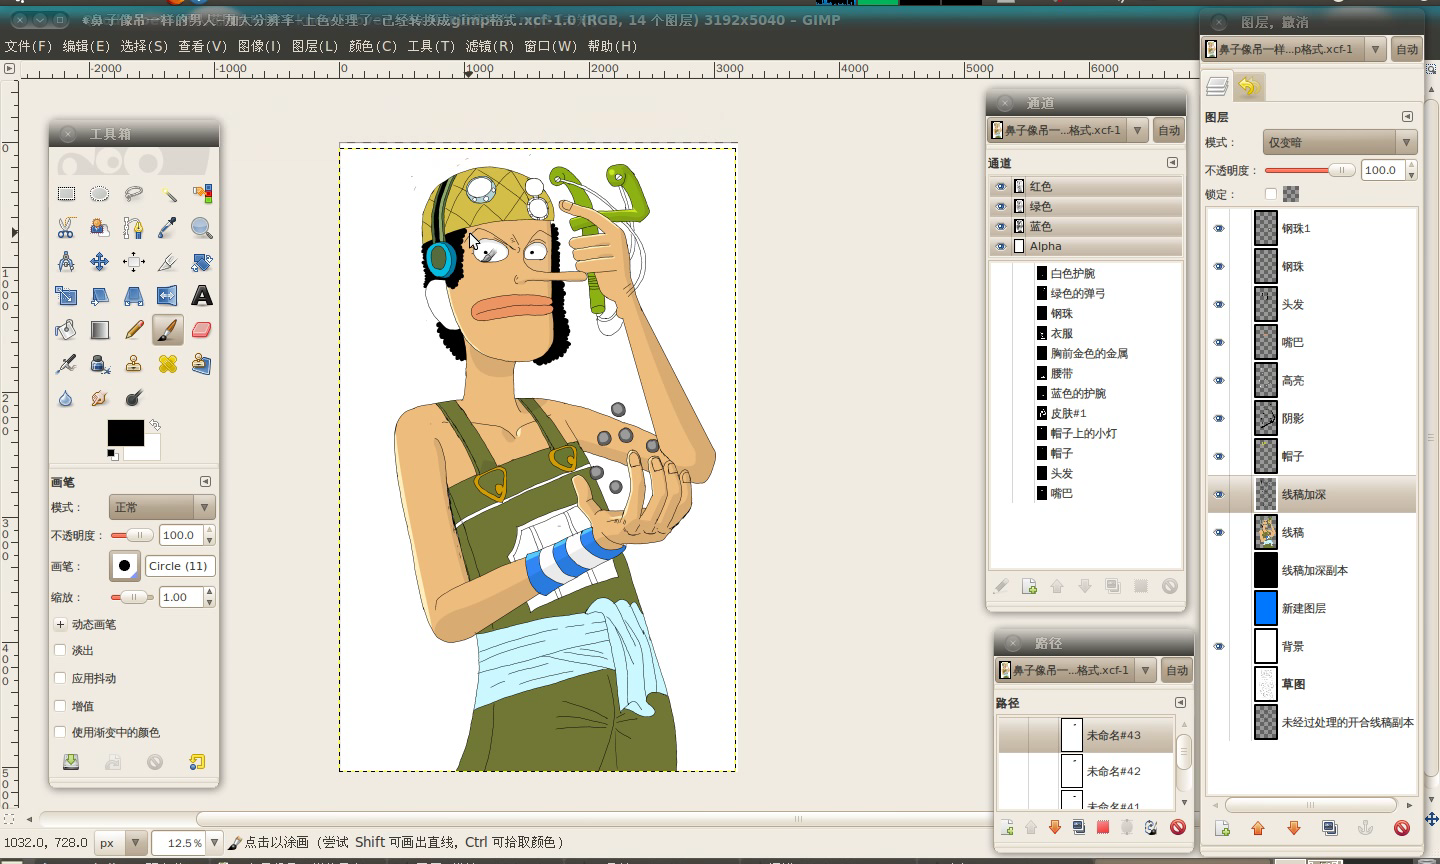Toggle visibility of the 头发 layer
1440x864 pixels.
(1219, 305)
